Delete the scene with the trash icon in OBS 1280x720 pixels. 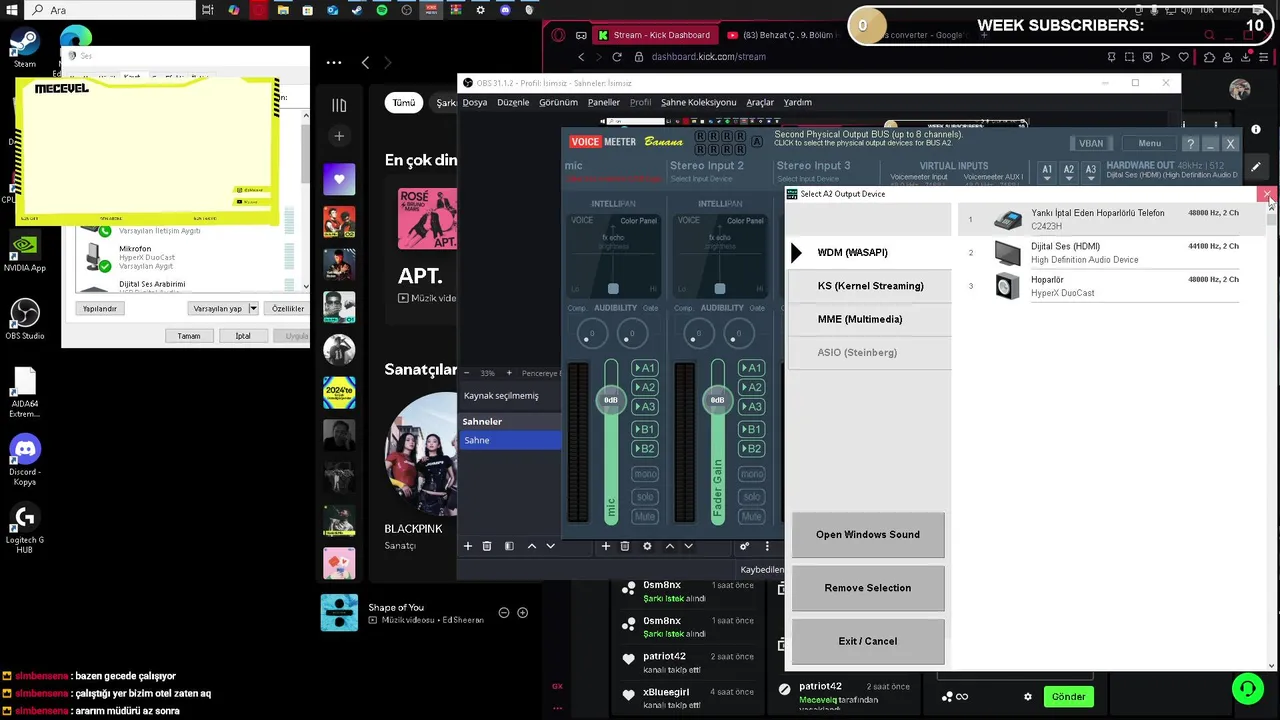[x=487, y=546]
